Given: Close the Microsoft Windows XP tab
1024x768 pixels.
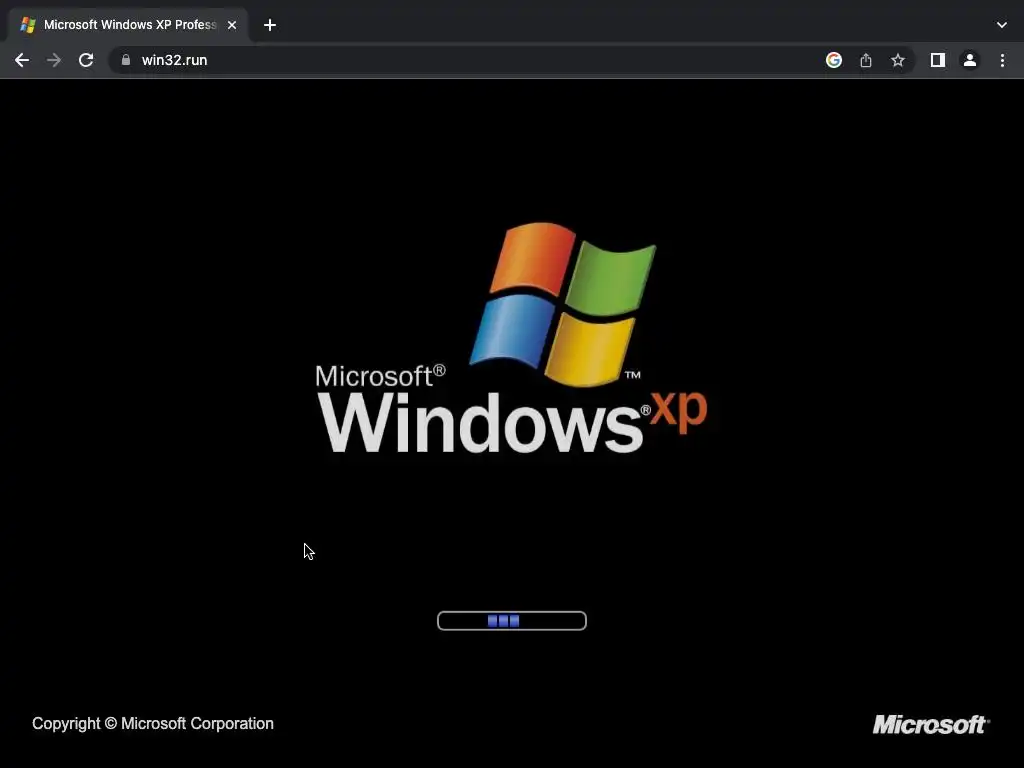Looking at the screenshot, I should 232,25.
